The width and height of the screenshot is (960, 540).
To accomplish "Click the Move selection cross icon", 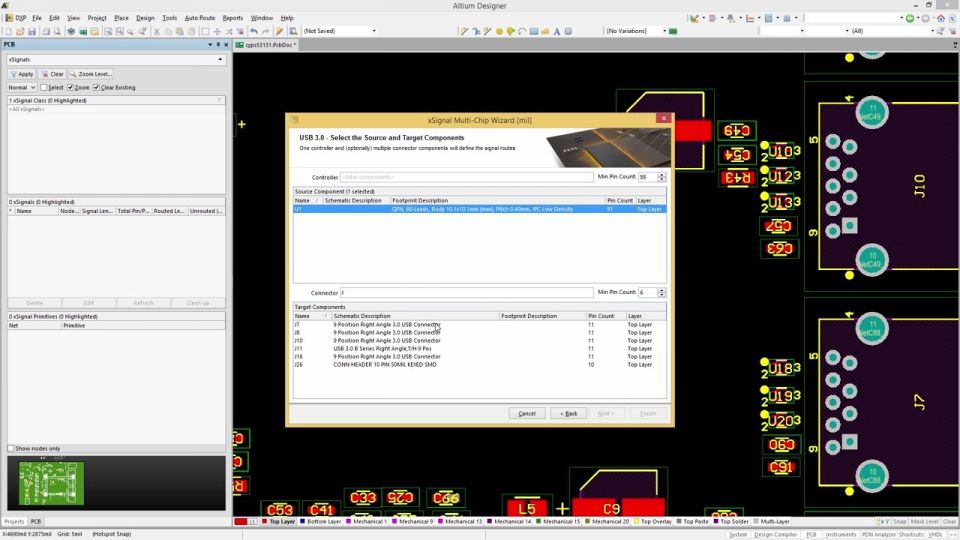I will [x=217, y=31].
